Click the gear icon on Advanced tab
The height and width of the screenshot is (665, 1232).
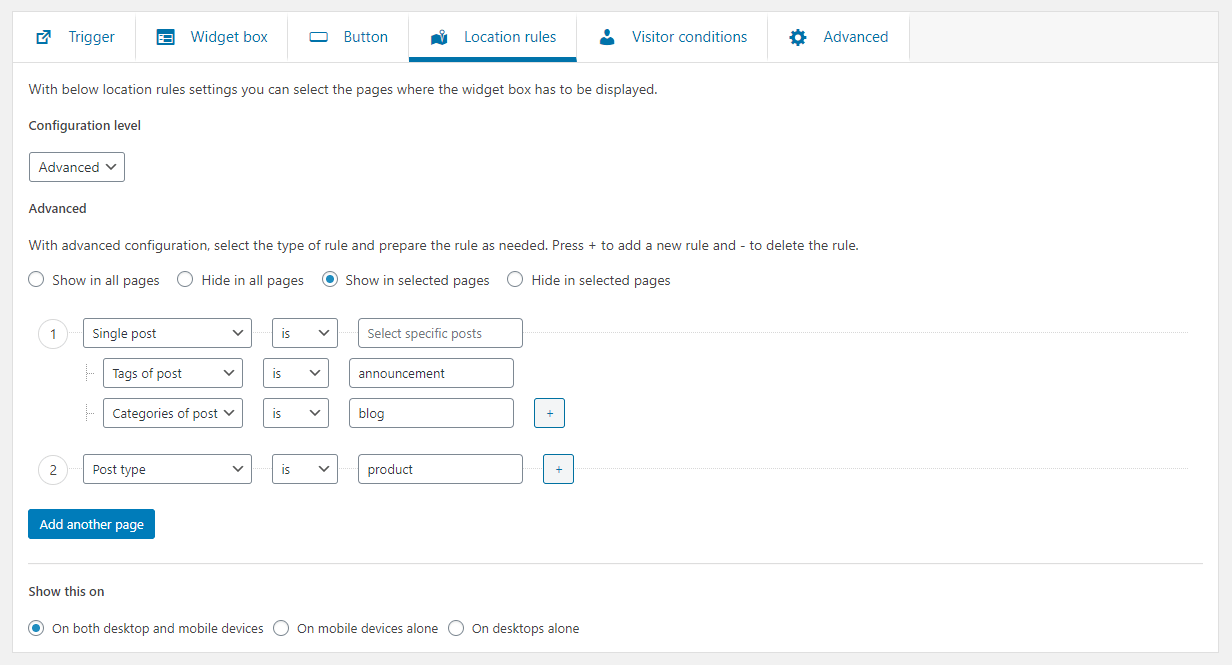click(797, 37)
